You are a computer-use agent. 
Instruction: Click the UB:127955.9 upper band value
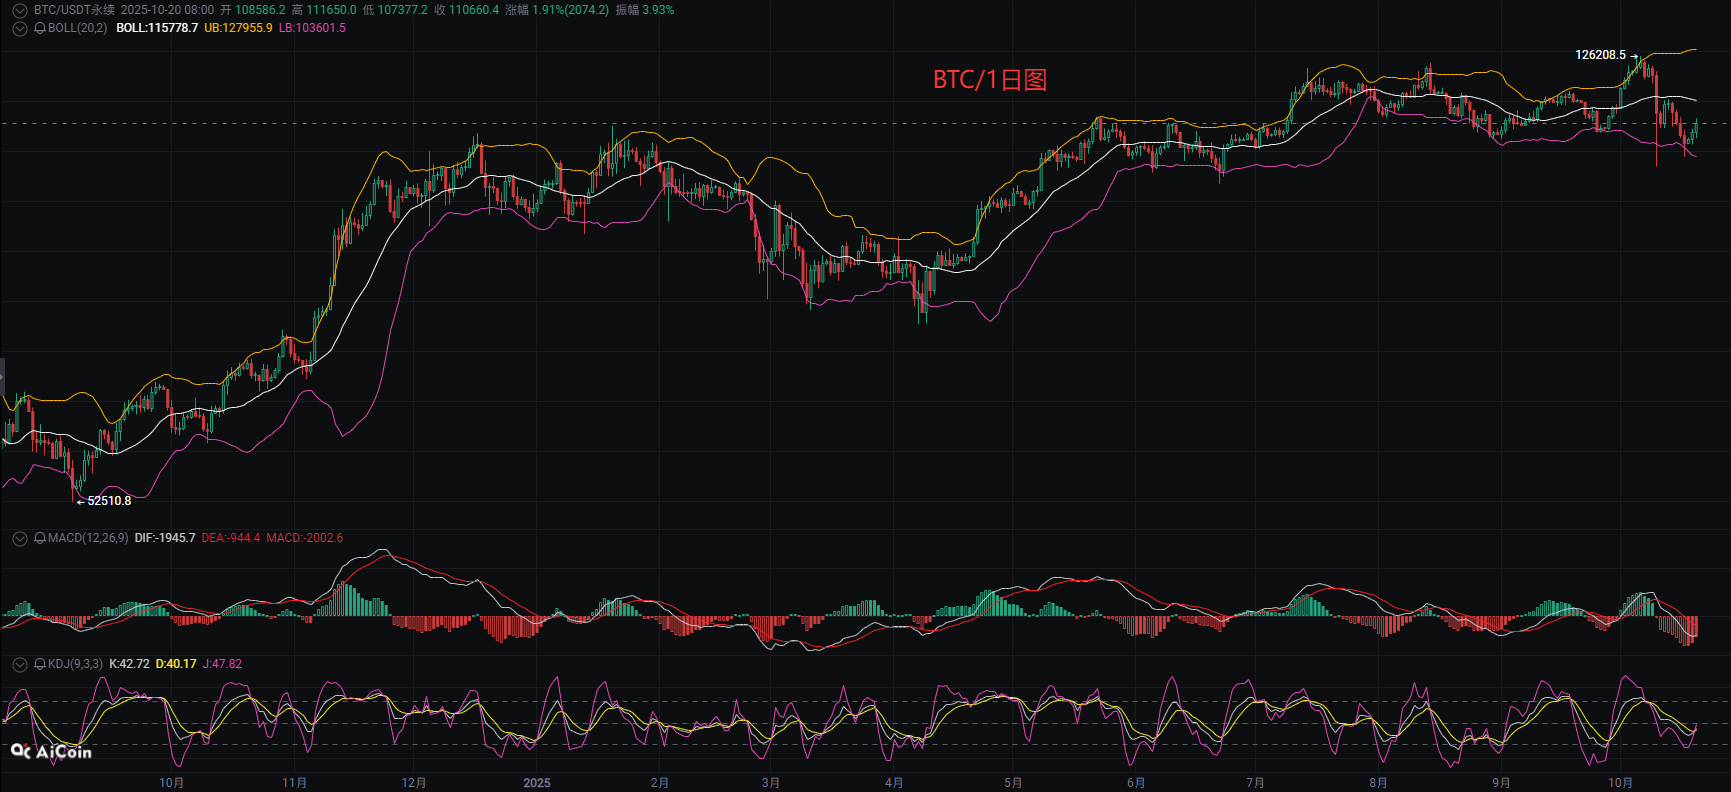(238, 28)
